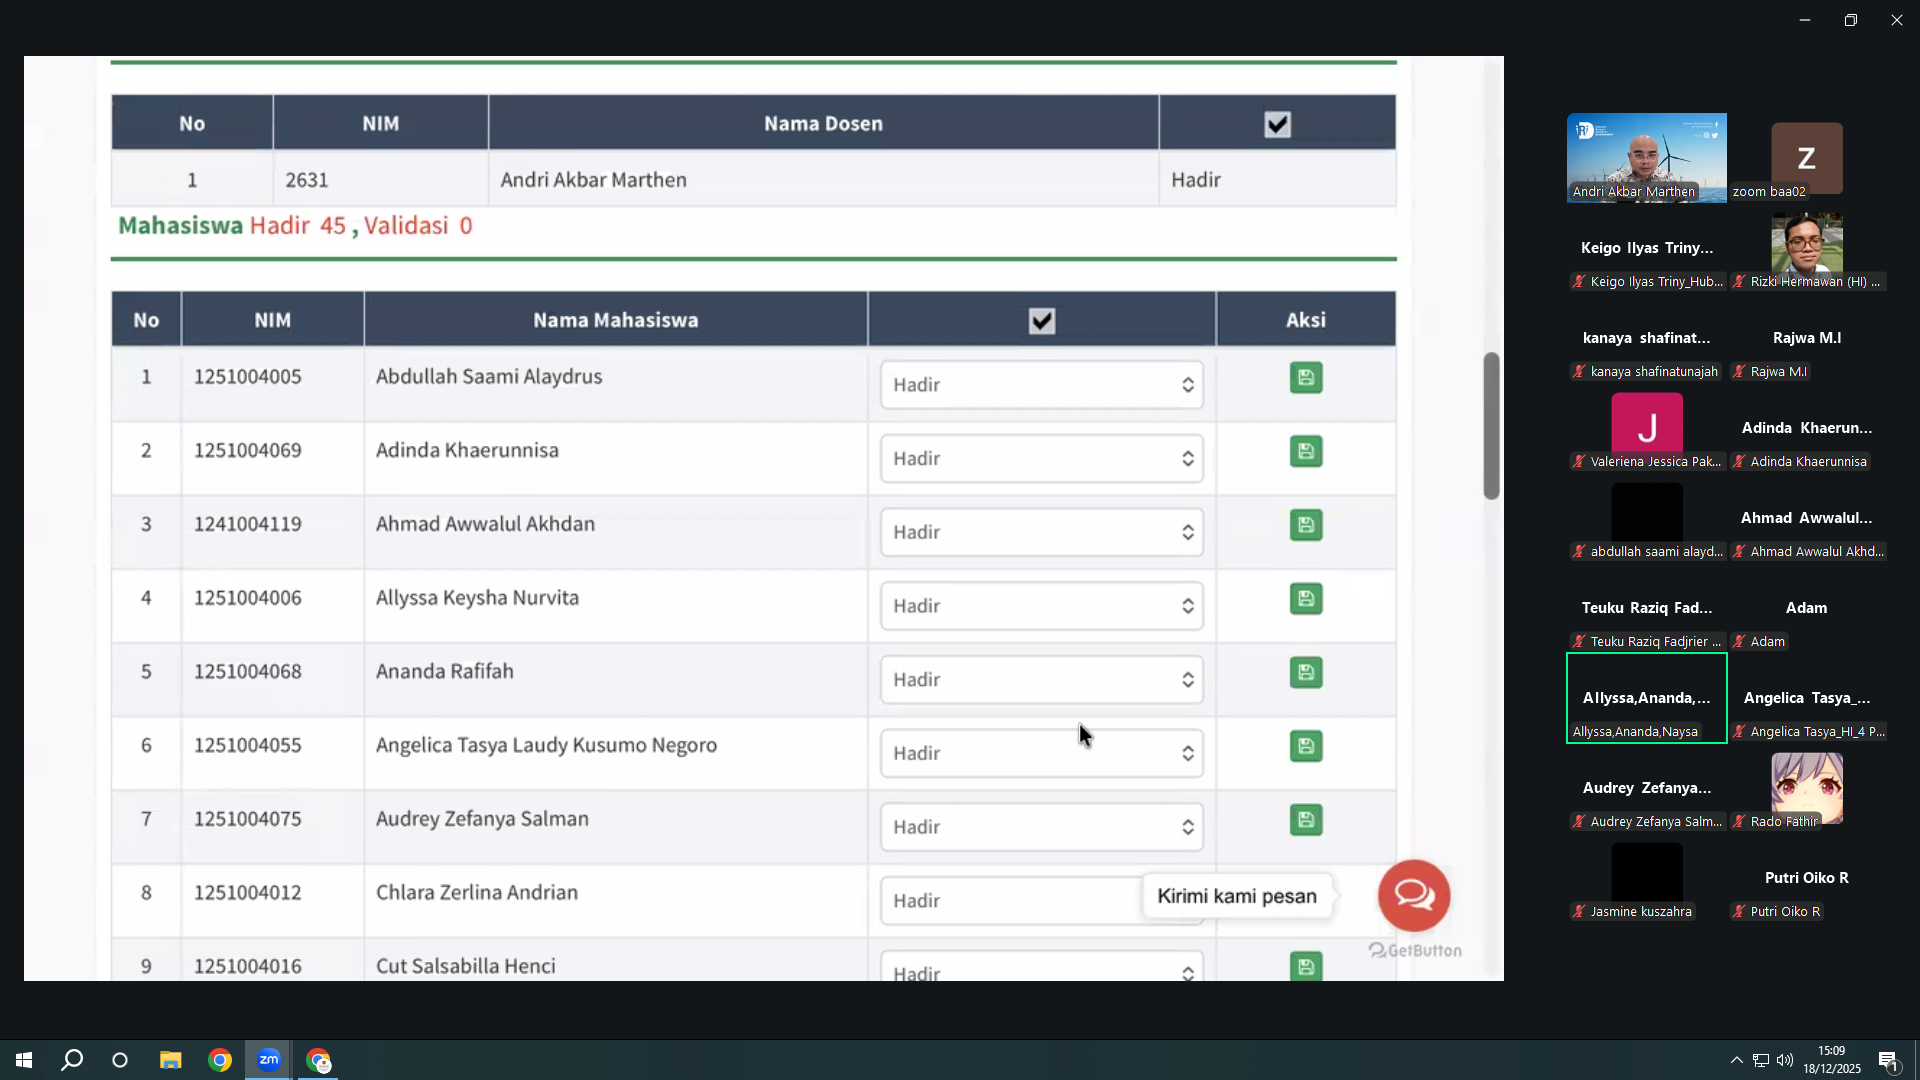Select abdullah saami alaydrus participant tile

[1647, 518]
